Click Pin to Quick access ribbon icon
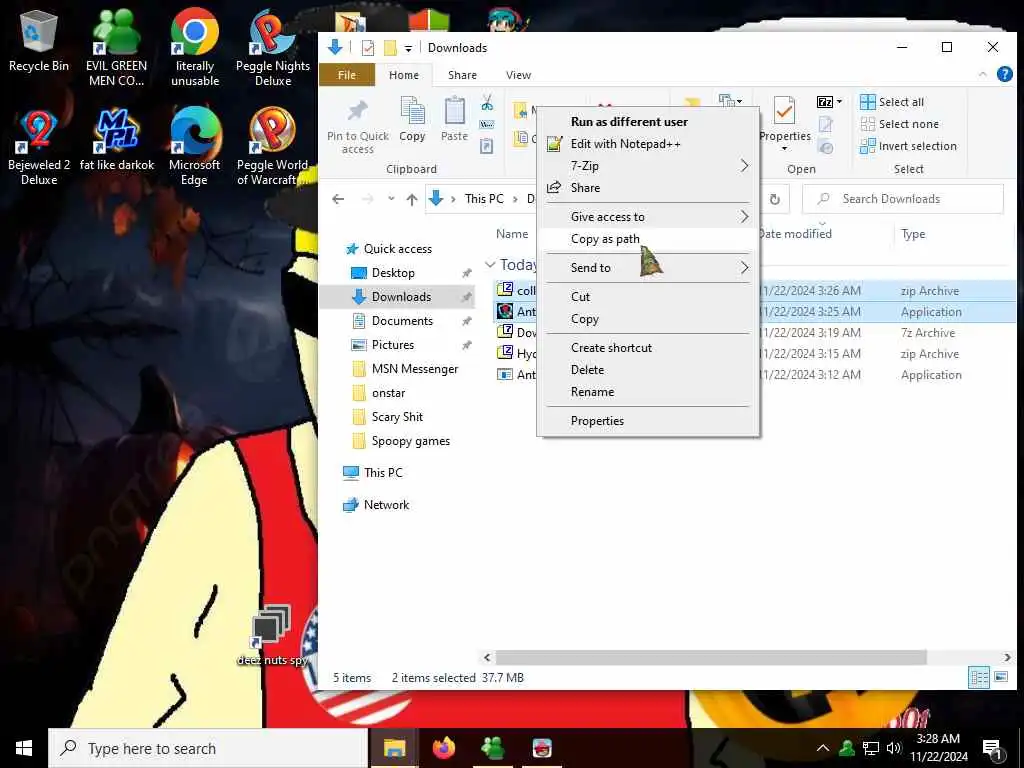1024x768 pixels. pyautogui.click(x=358, y=127)
